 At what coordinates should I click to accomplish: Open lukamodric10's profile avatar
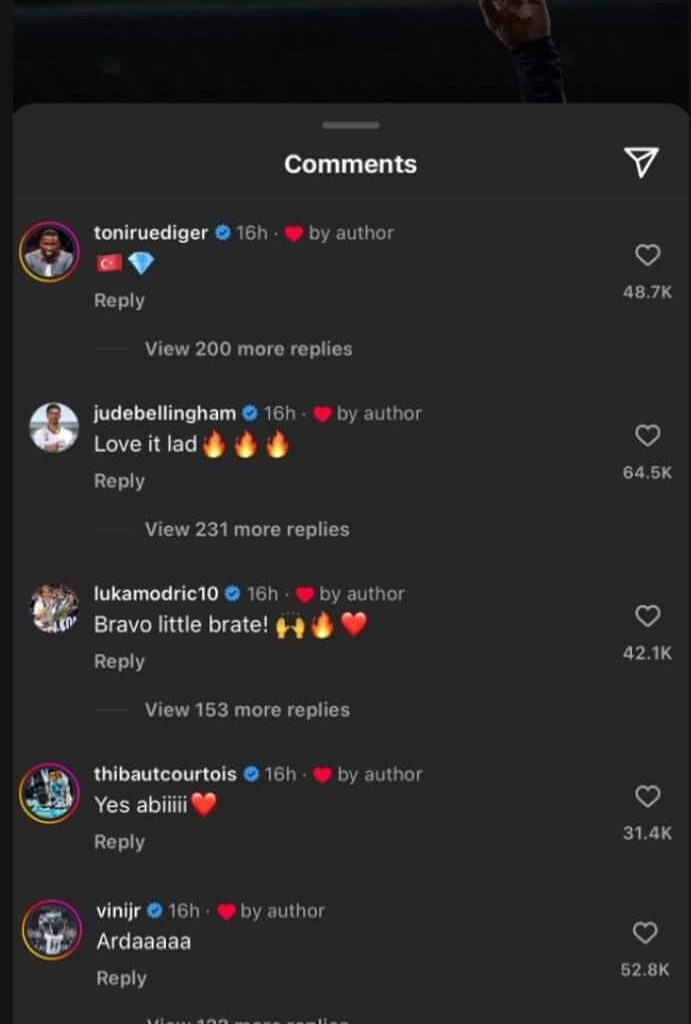54,608
